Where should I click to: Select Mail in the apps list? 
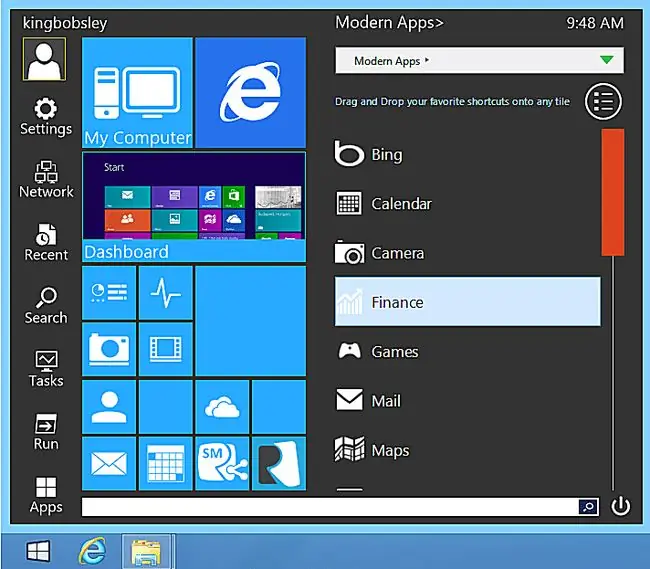tap(467, 401)
